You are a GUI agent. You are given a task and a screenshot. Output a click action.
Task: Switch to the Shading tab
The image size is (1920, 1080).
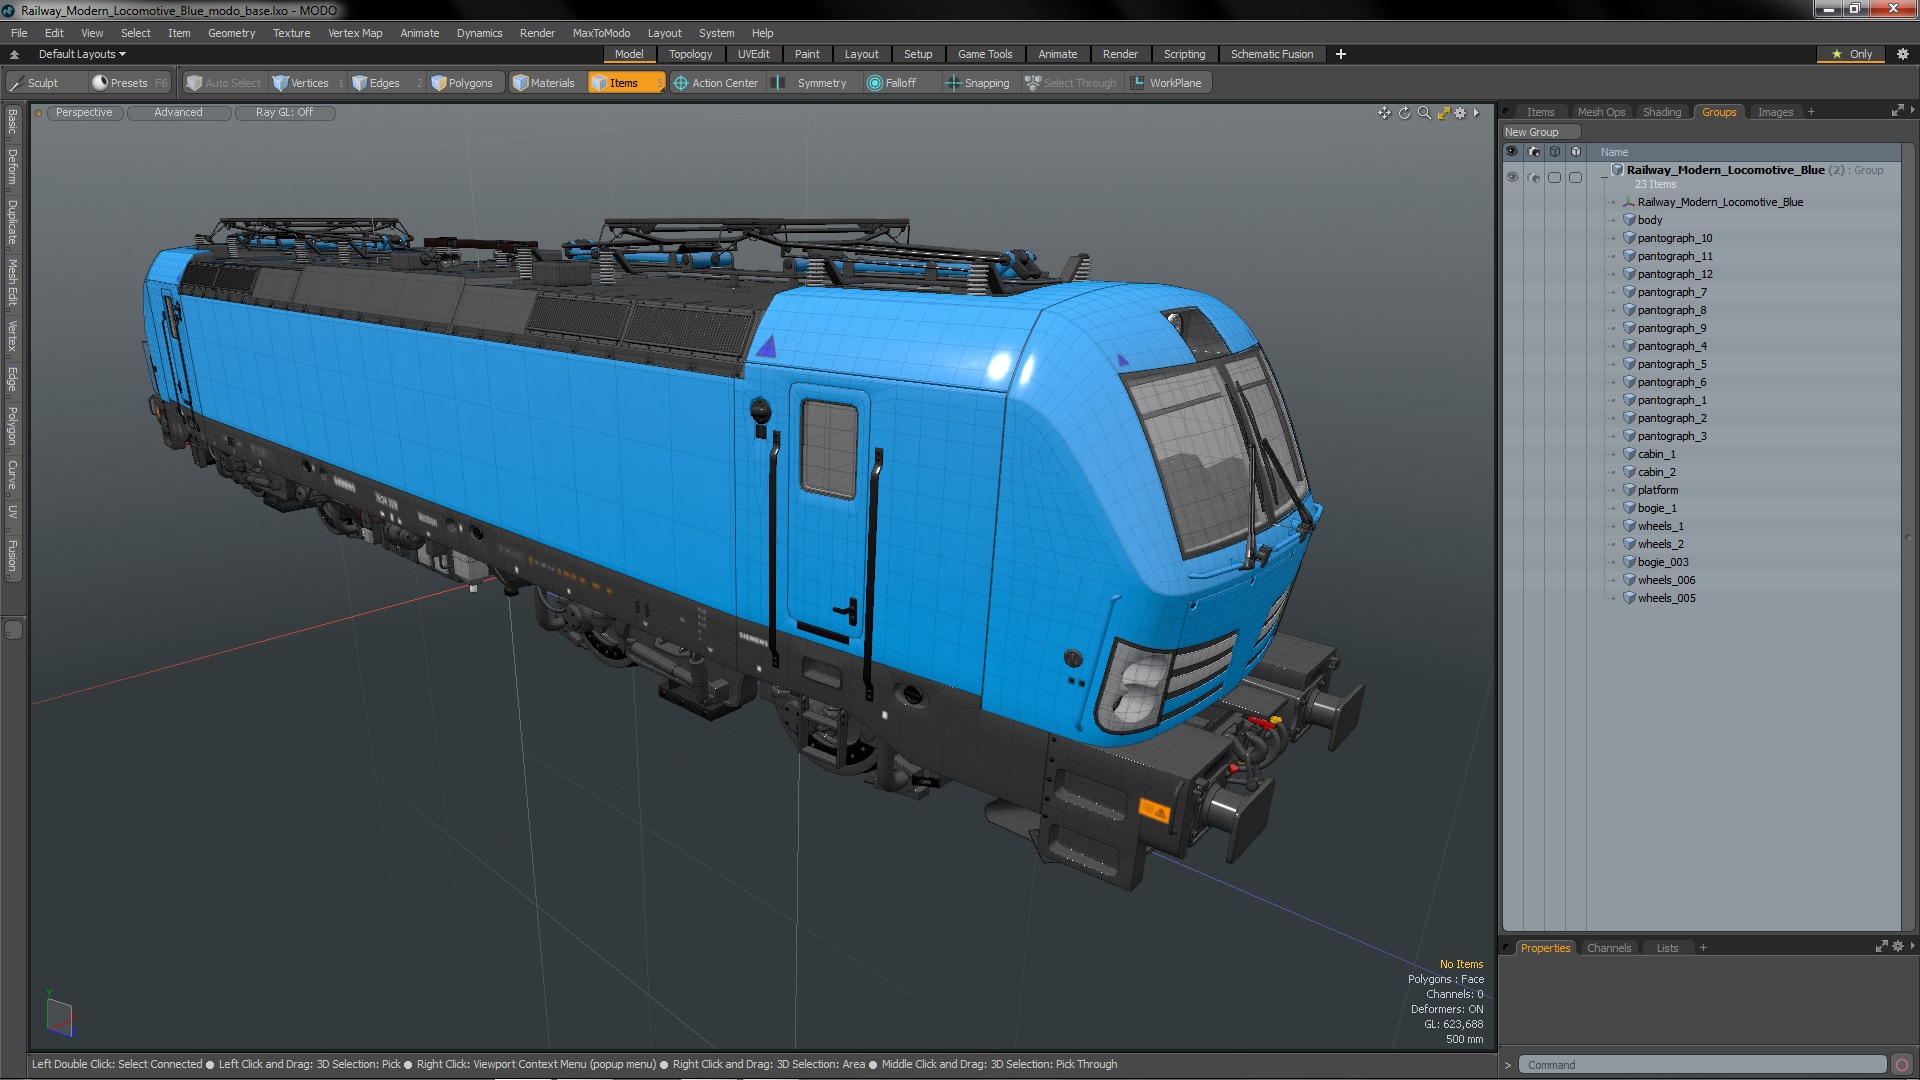point(1661,112)
